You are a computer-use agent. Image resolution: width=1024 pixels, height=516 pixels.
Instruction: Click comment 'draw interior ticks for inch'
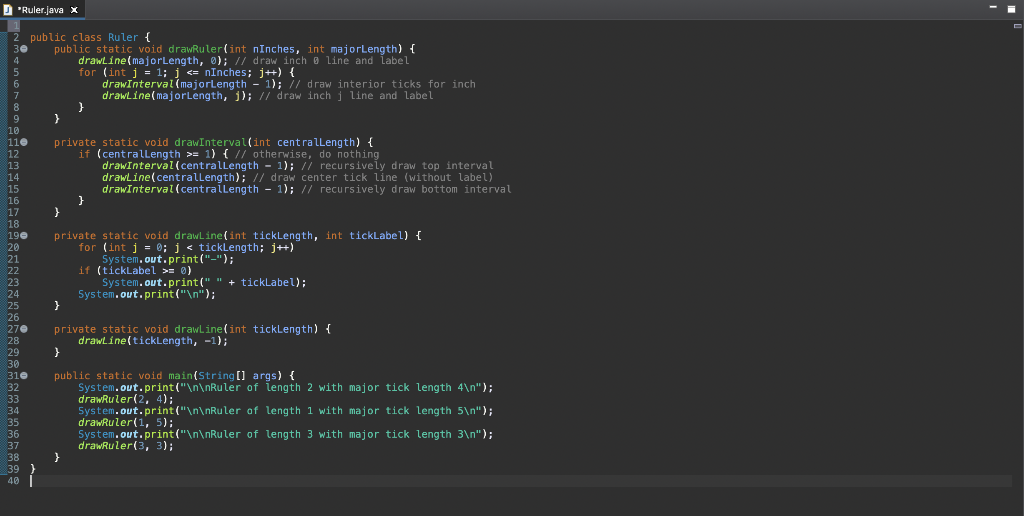click(382, 84)
